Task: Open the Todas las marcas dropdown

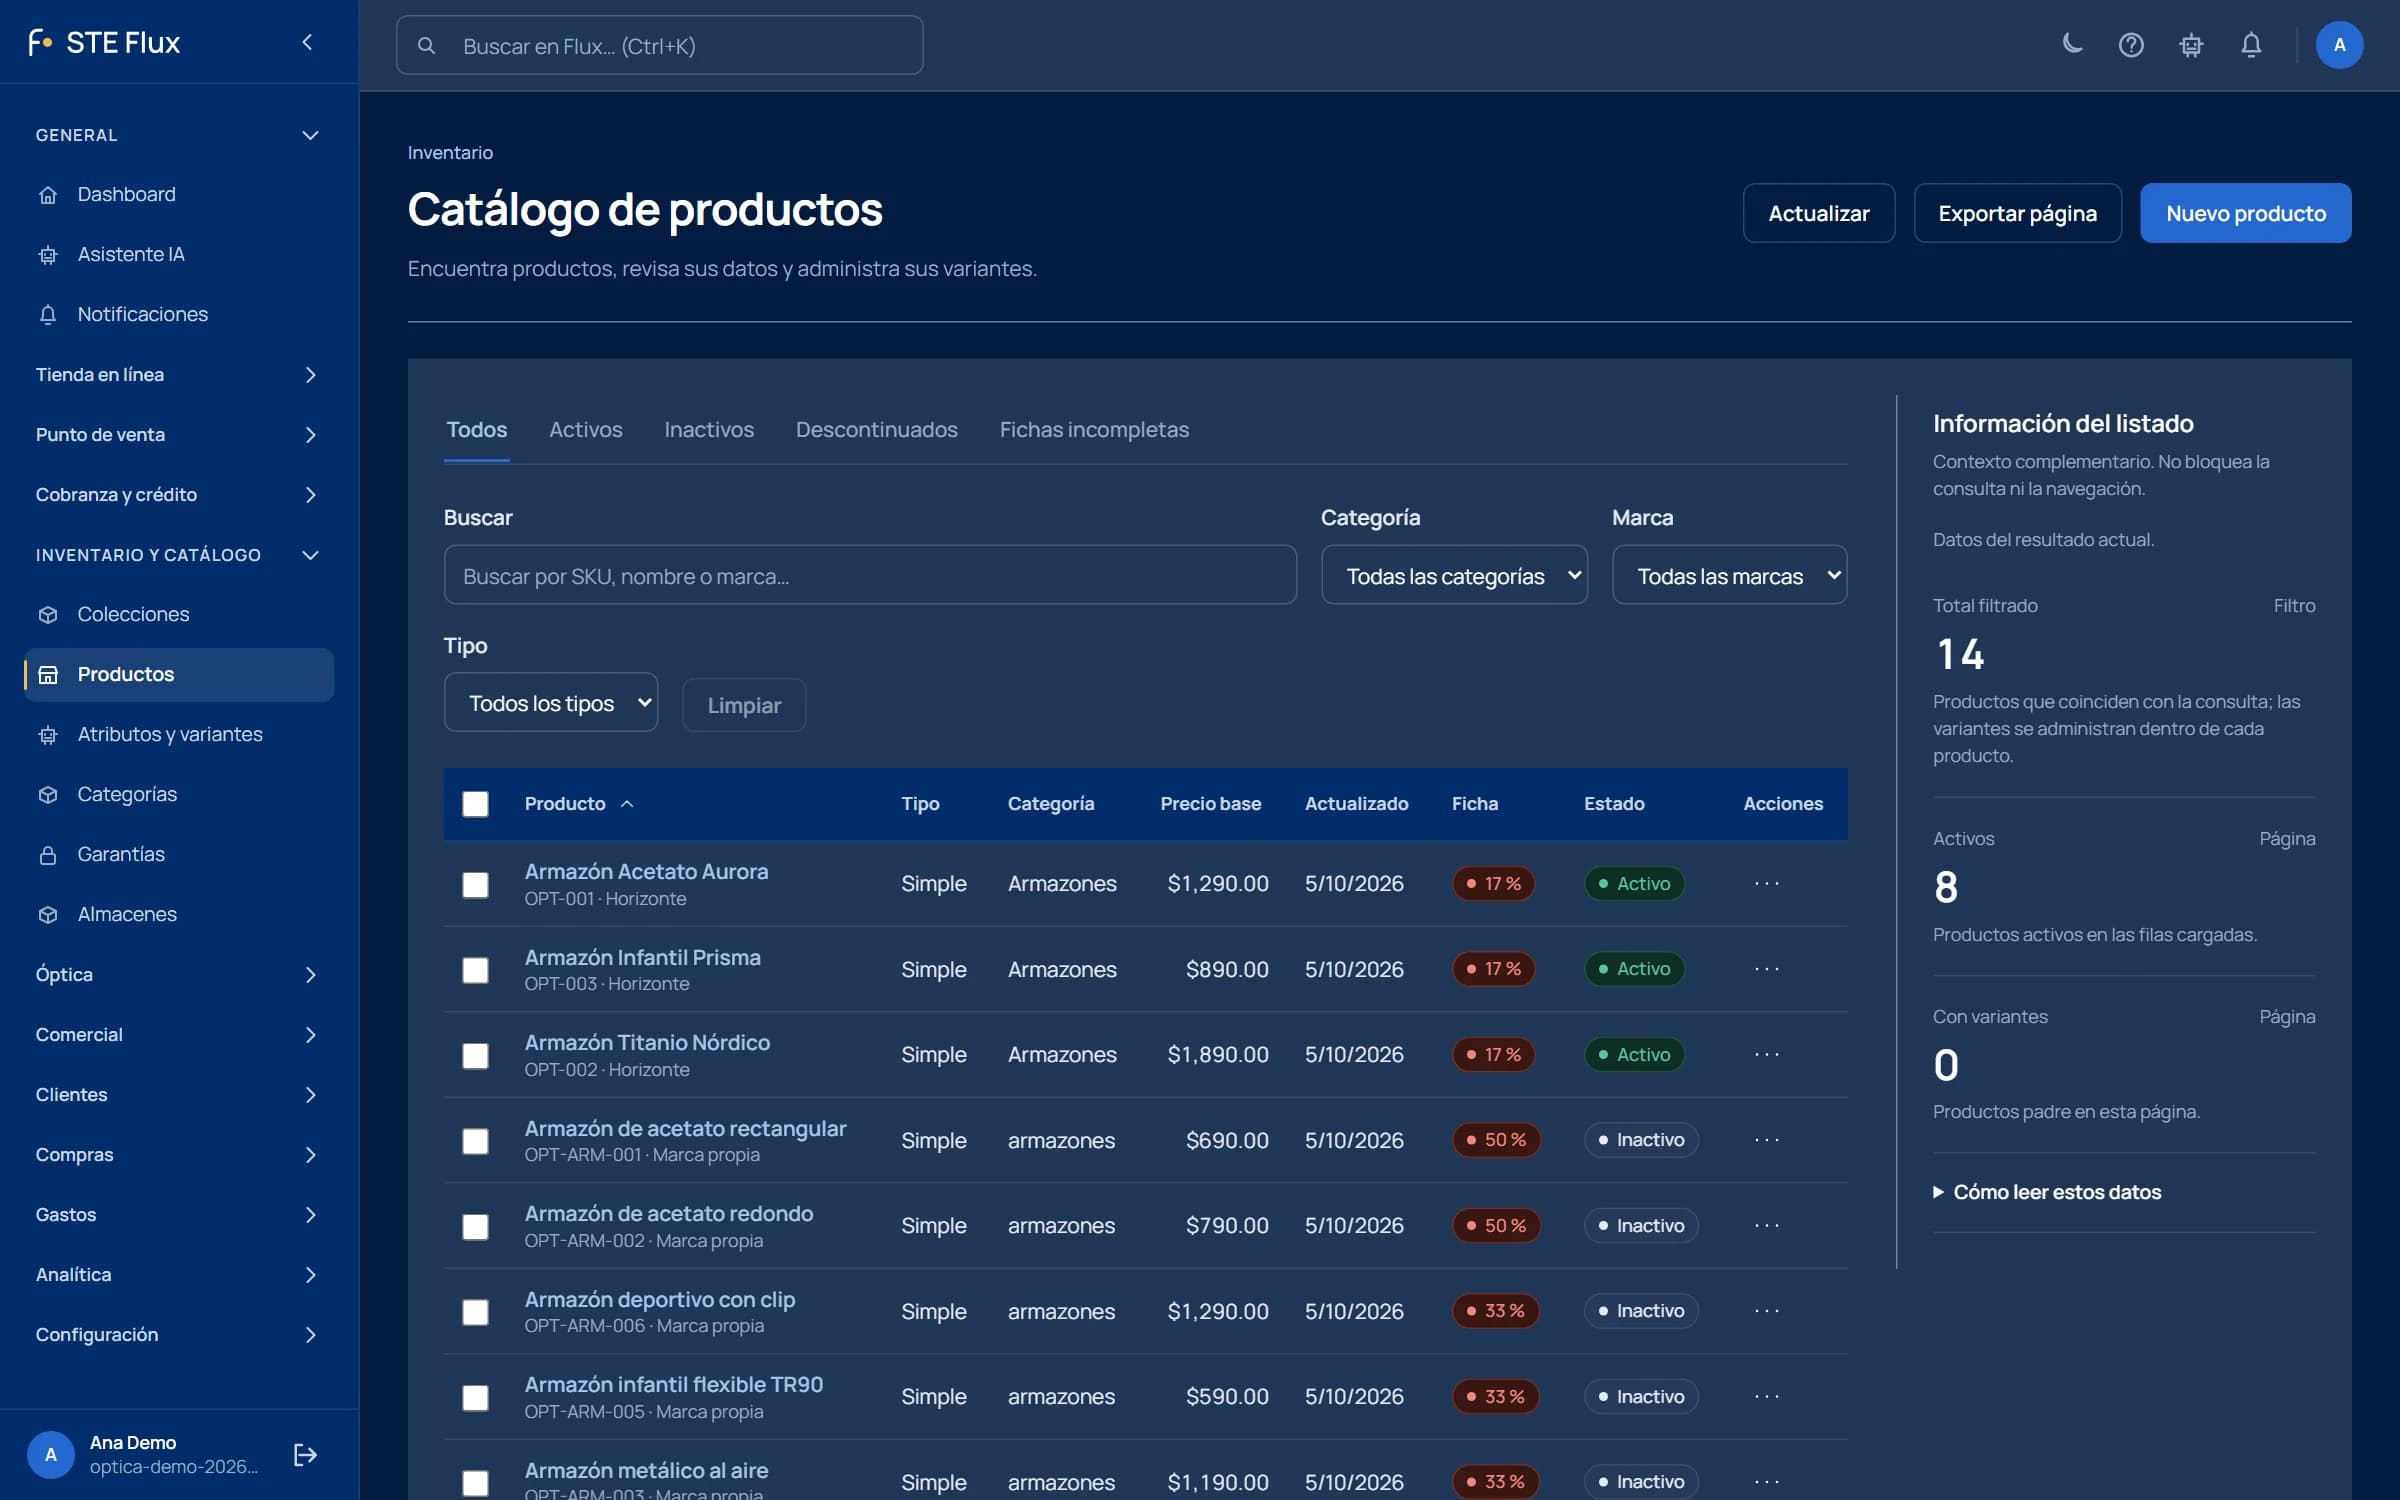Action: tap(1729, 575)
